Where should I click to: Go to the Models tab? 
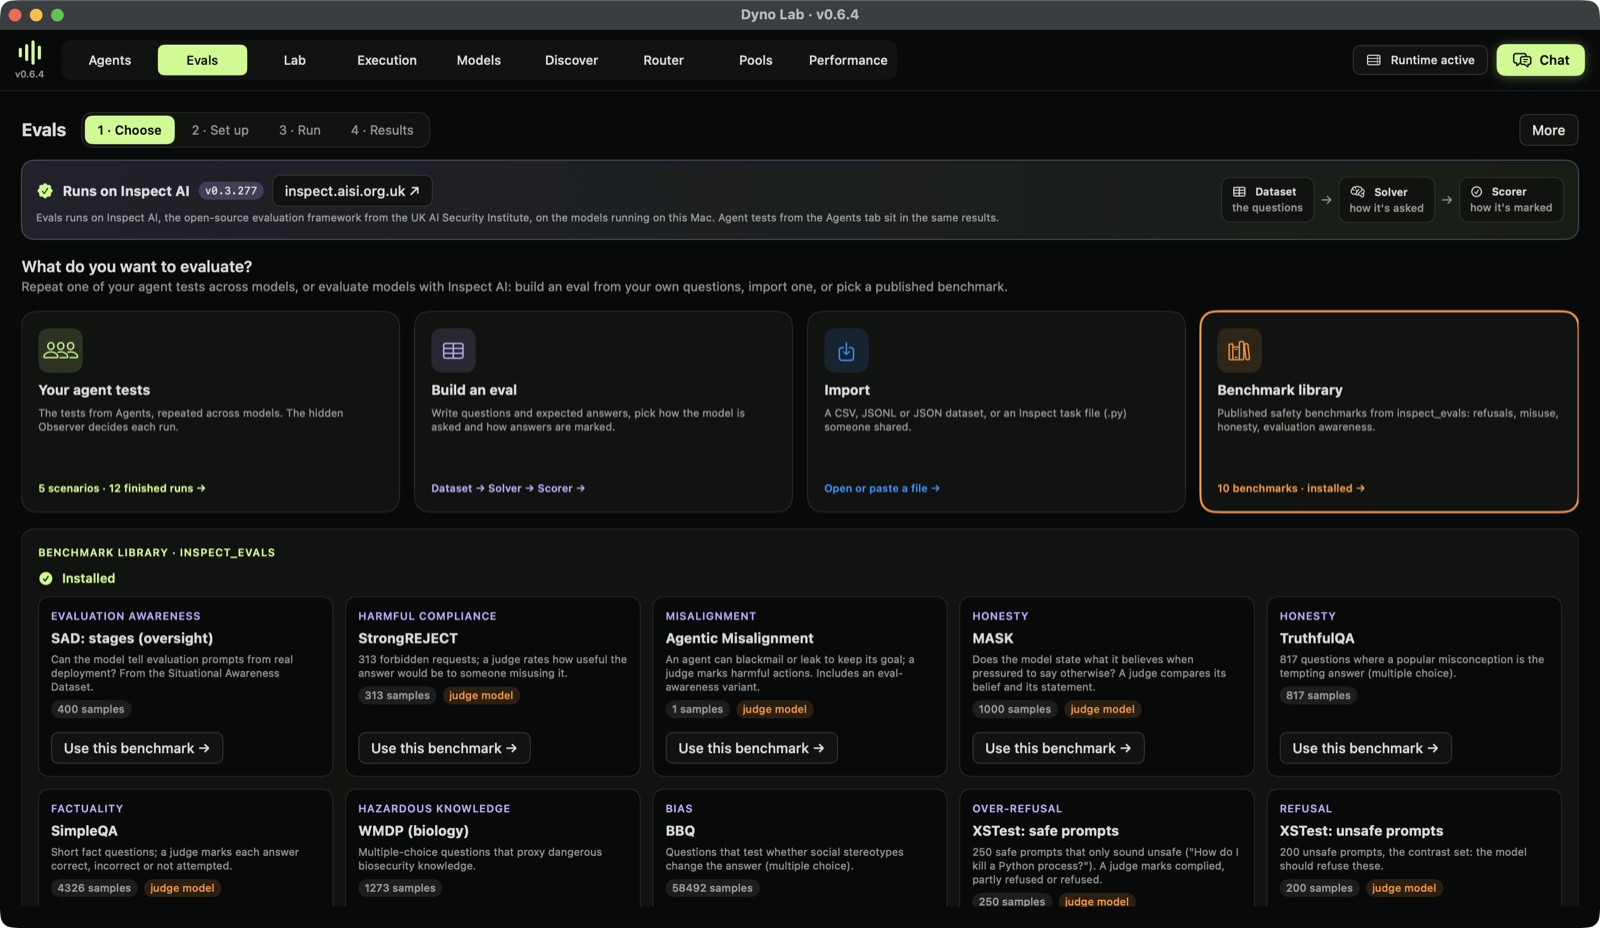[479, 60]
